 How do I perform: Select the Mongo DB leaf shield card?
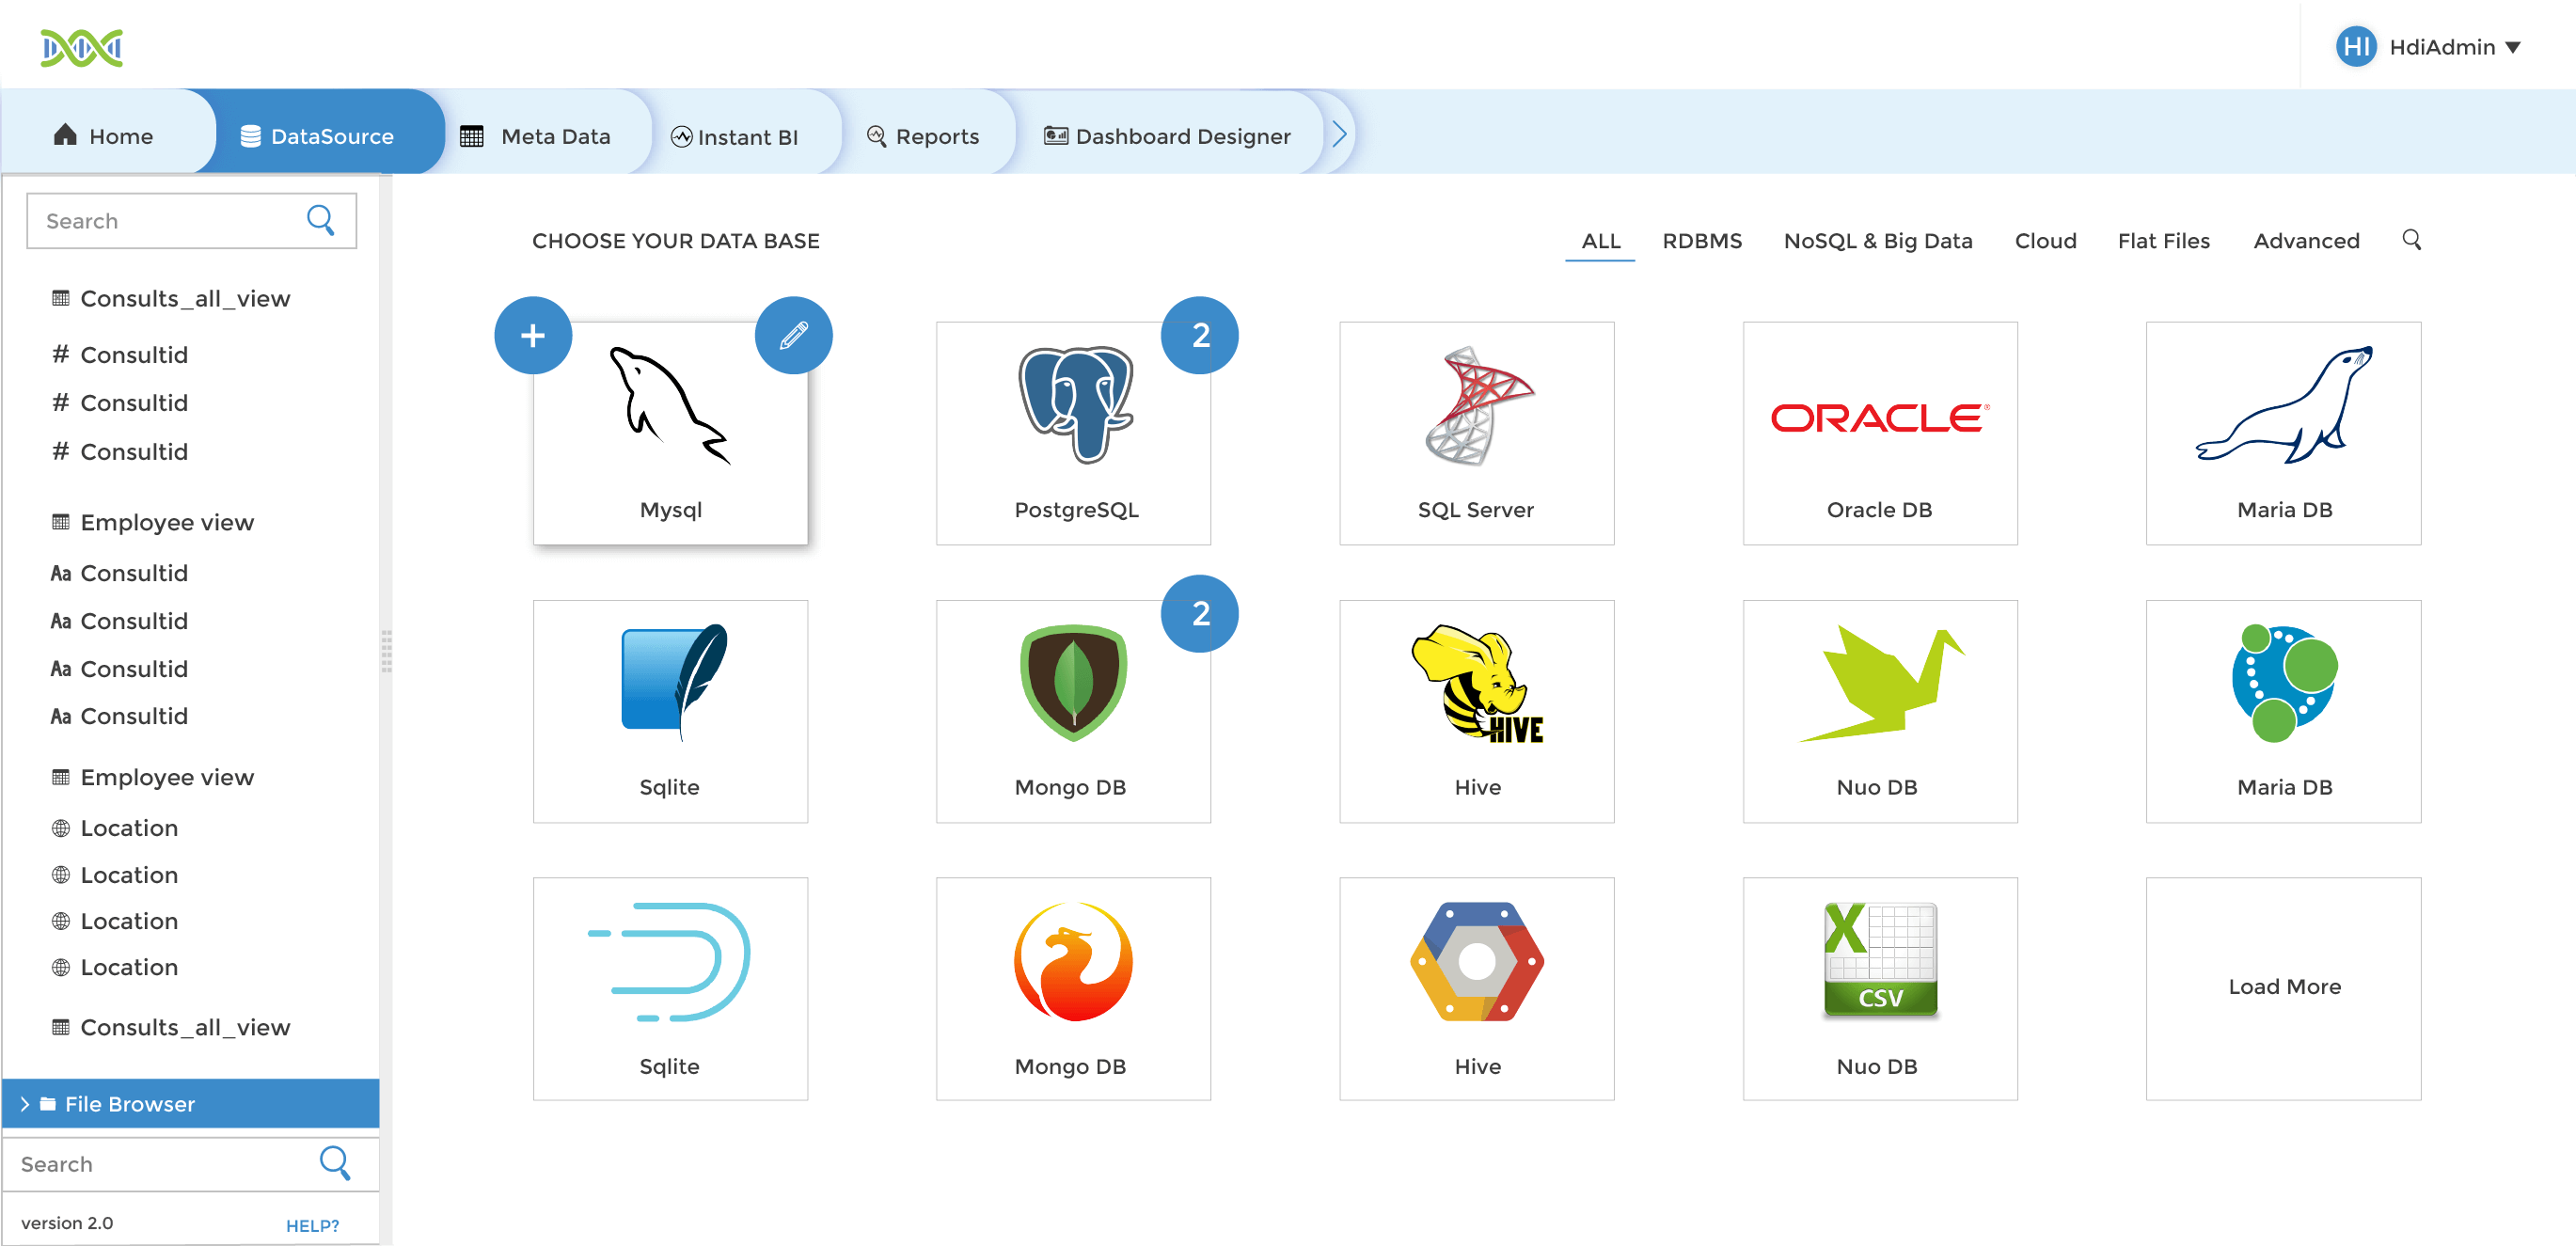[1073, 711]
